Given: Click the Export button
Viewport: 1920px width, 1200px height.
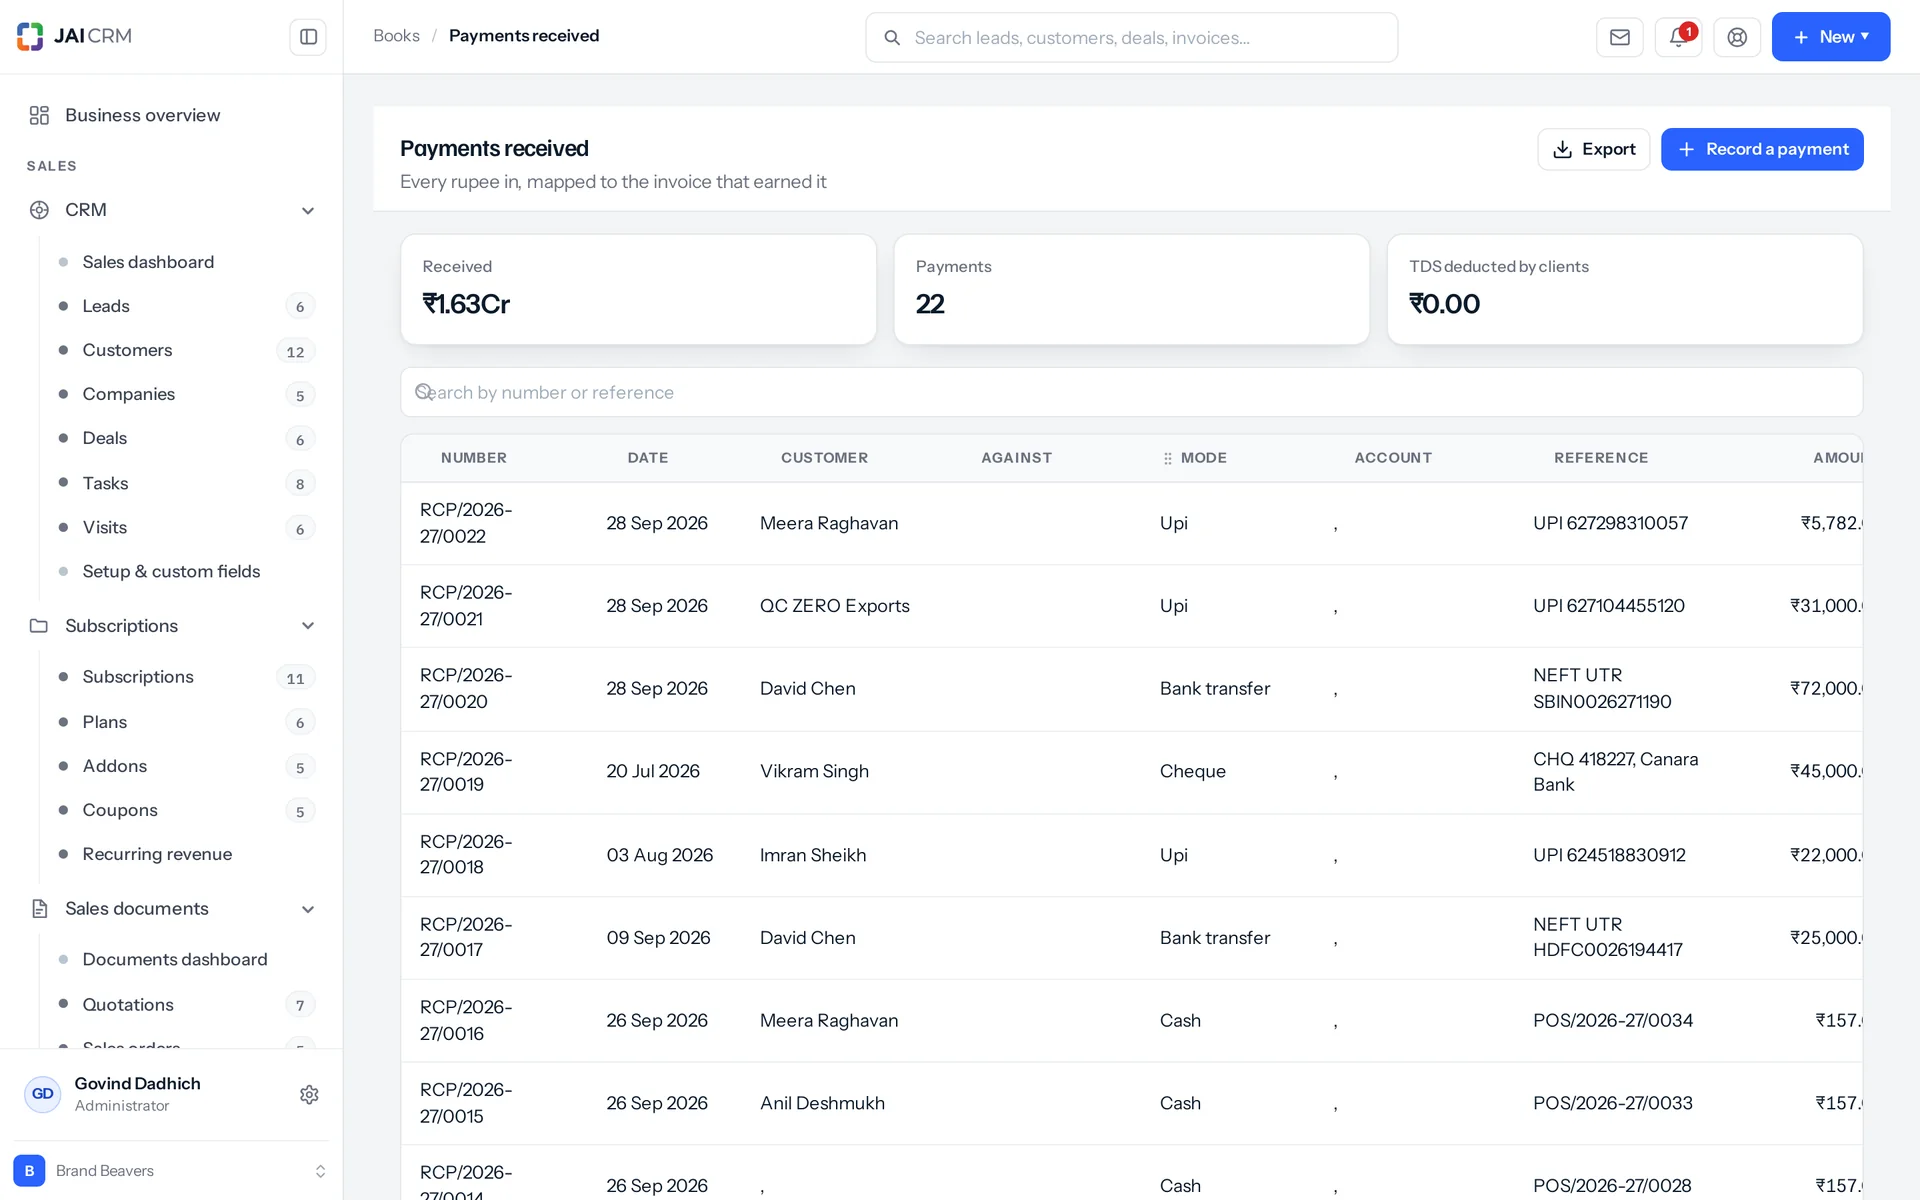Looking at the screenshot, I should (x=1593, y=149).
